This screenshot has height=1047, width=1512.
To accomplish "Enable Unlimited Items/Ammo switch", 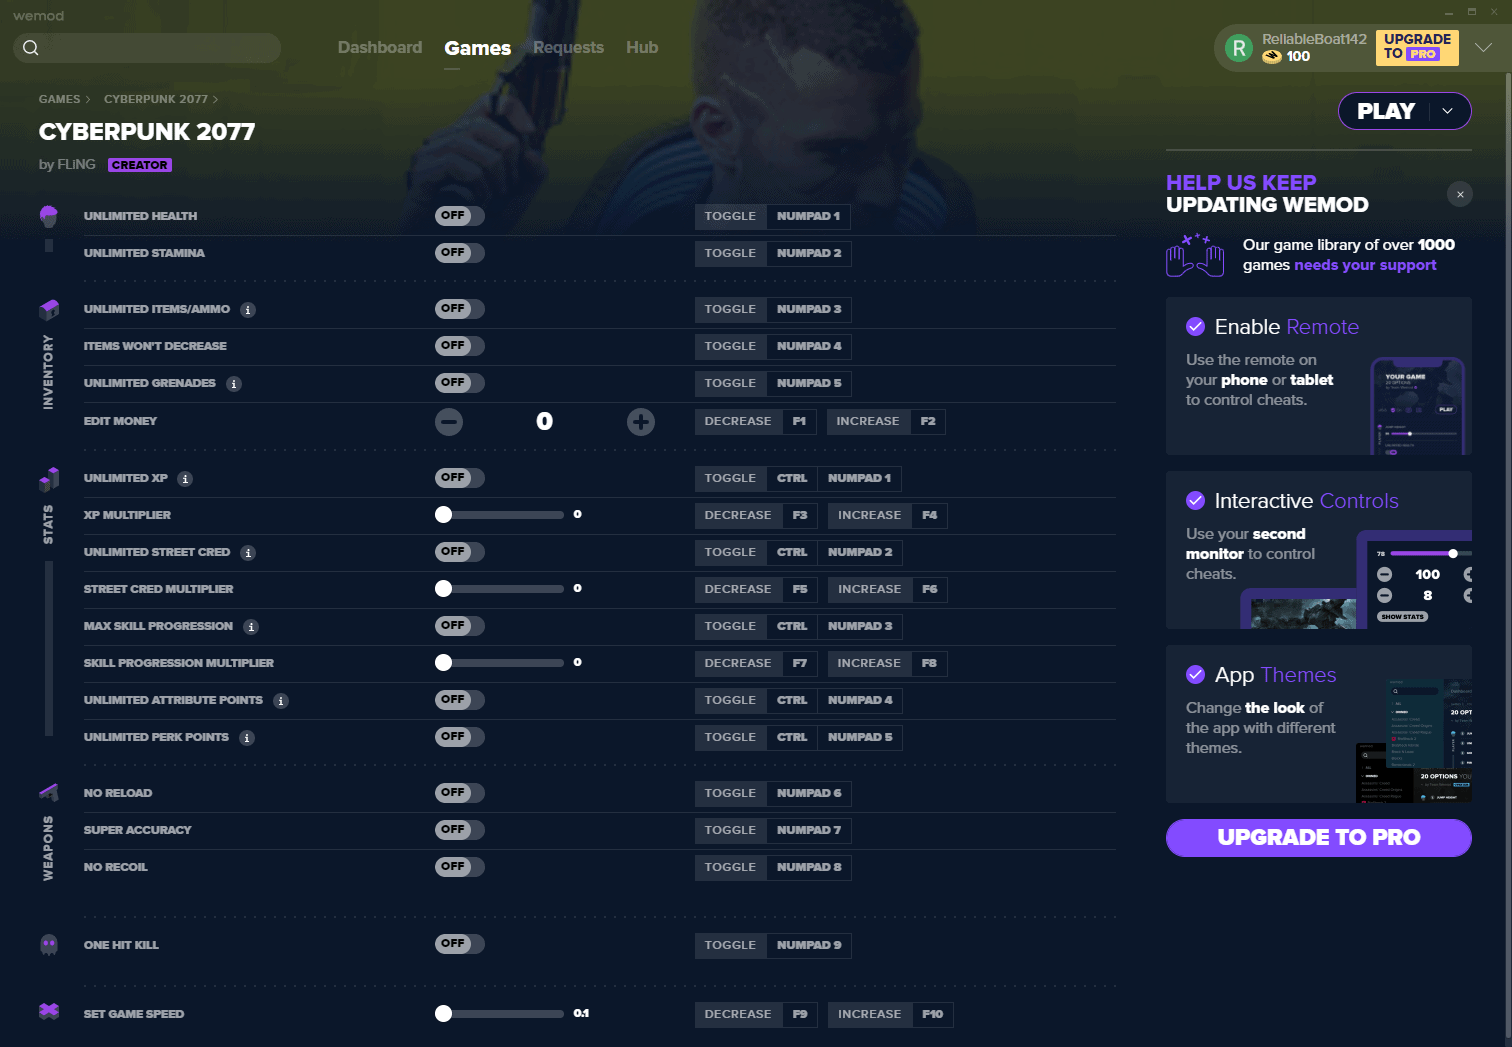I will (460, 309).
